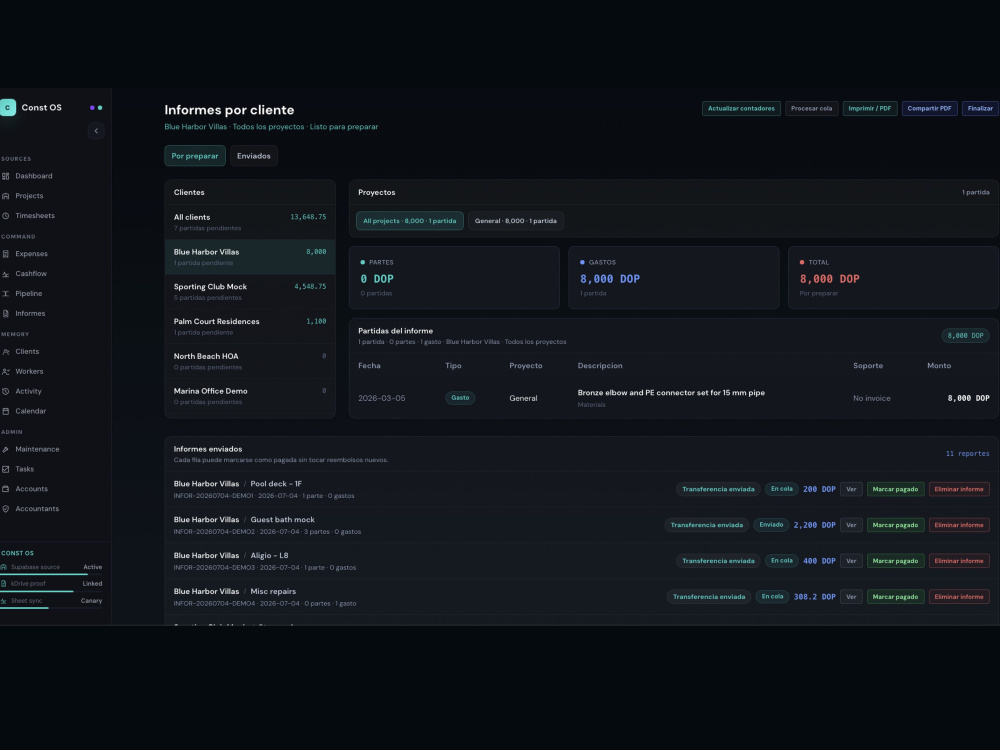Image resolution: width=1000 pixels, height=750 pixels.
Task: Mark Misc repairs report as pagado
Action: [x=895, y=596]
